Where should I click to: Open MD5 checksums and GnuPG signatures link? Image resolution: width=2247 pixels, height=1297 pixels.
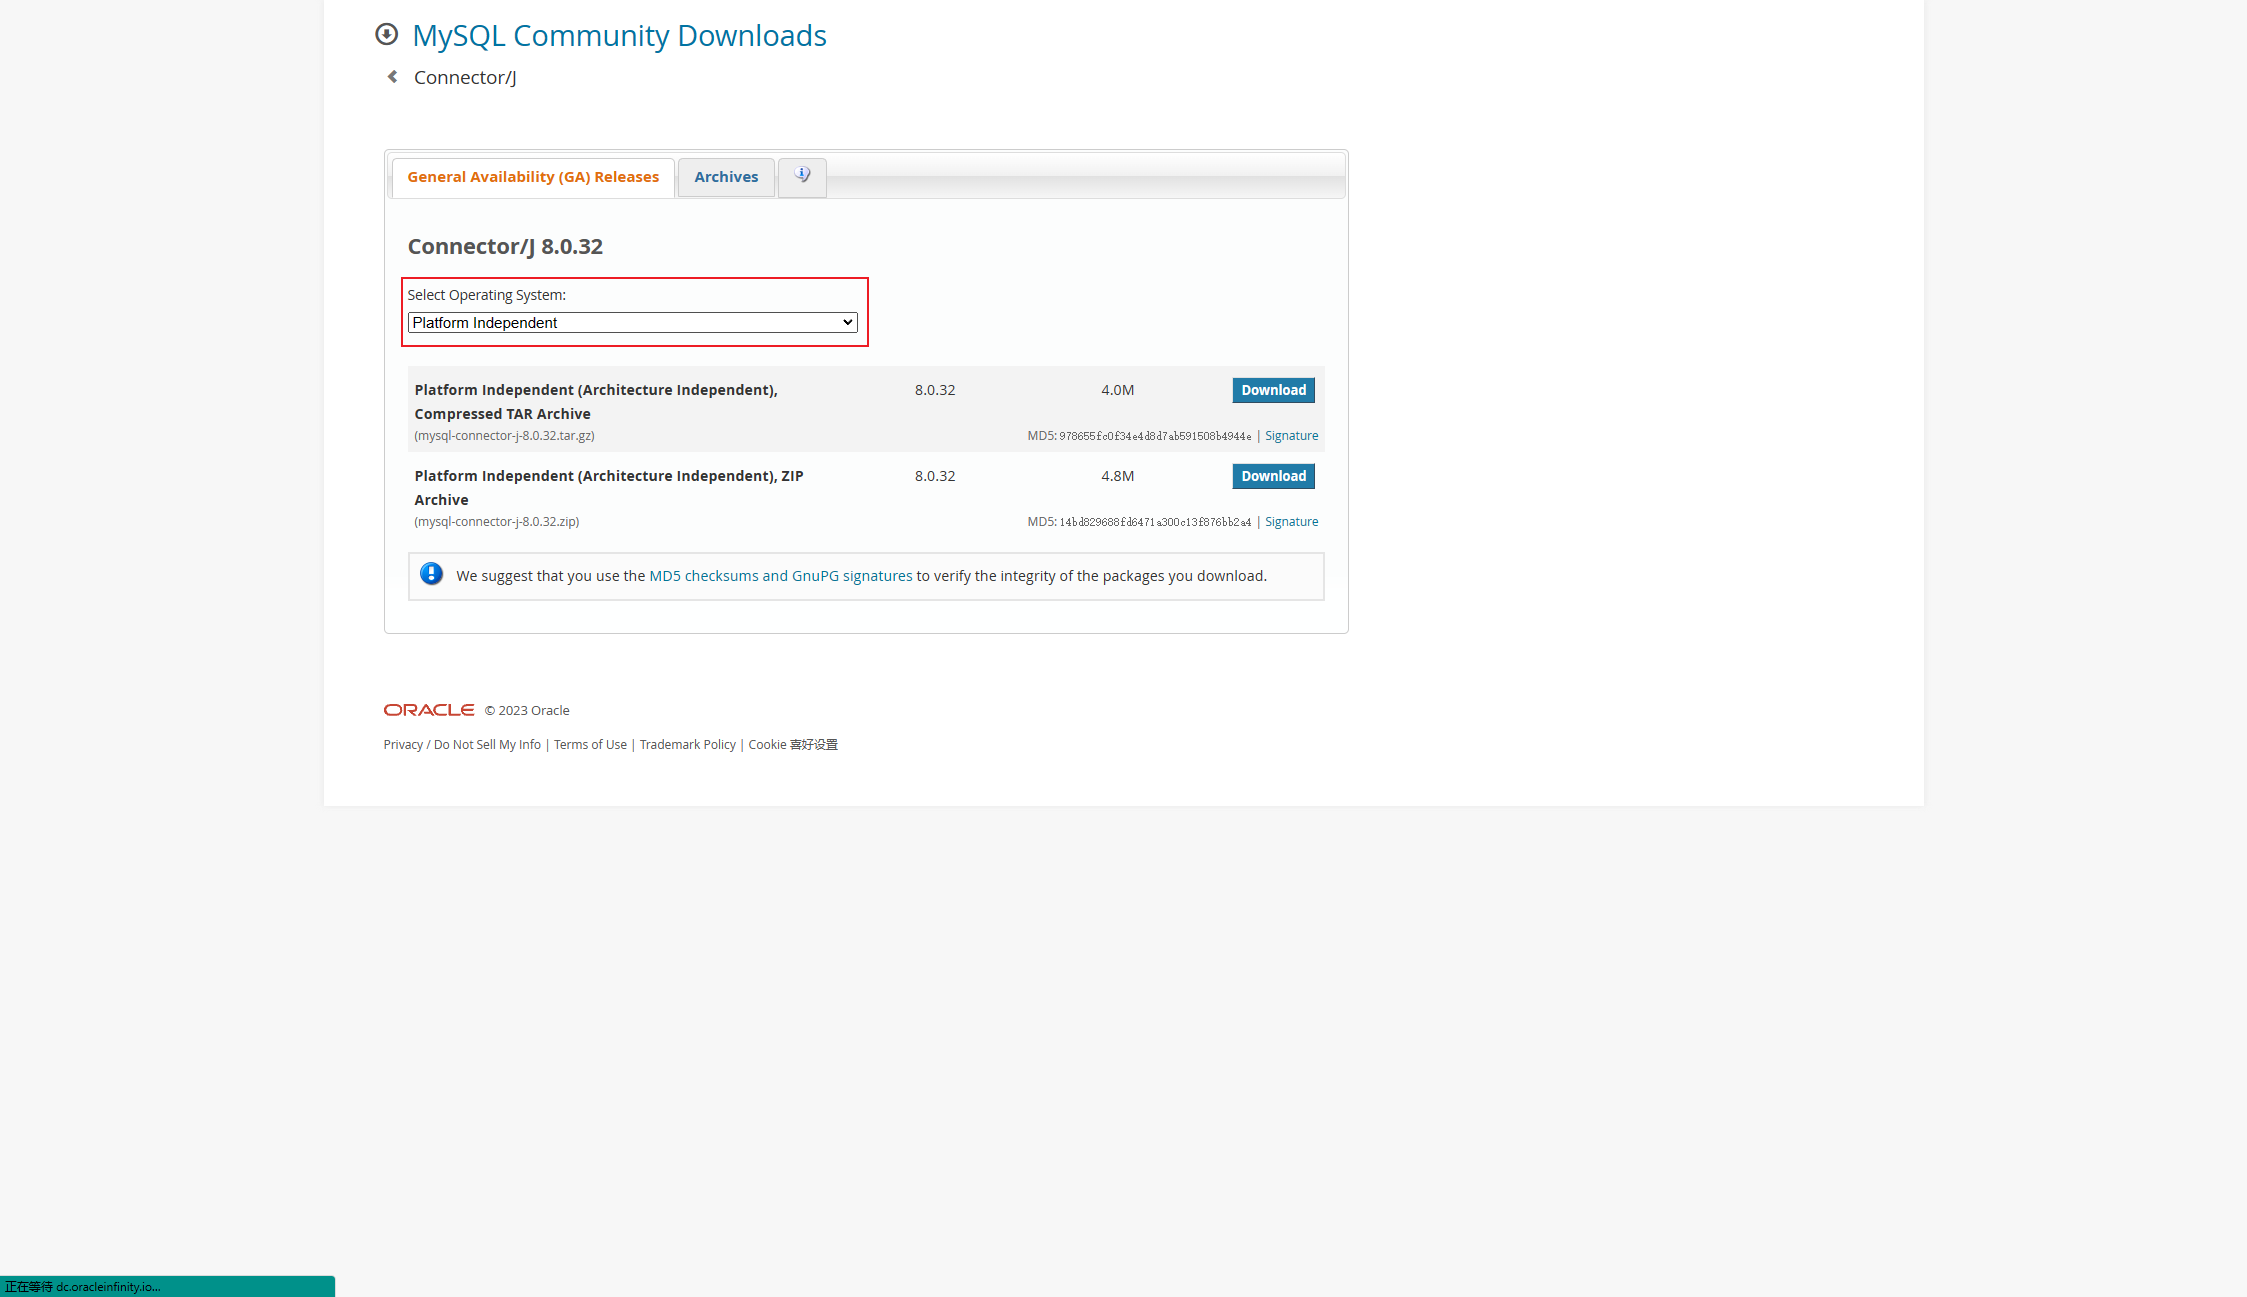780,576
